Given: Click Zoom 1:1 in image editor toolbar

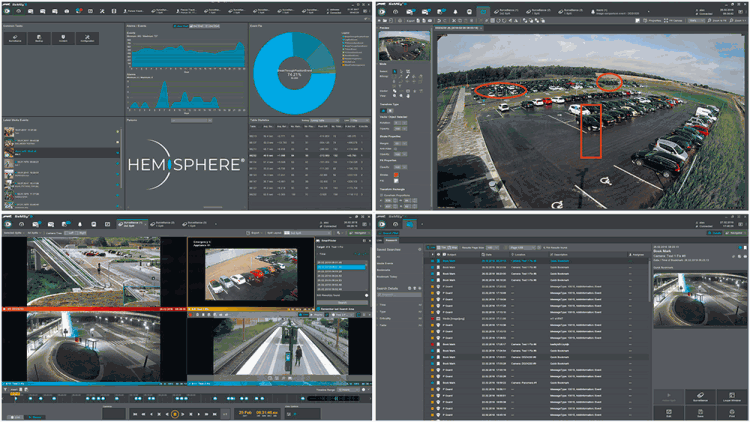Looking at the screenshot, I should 739,21.
